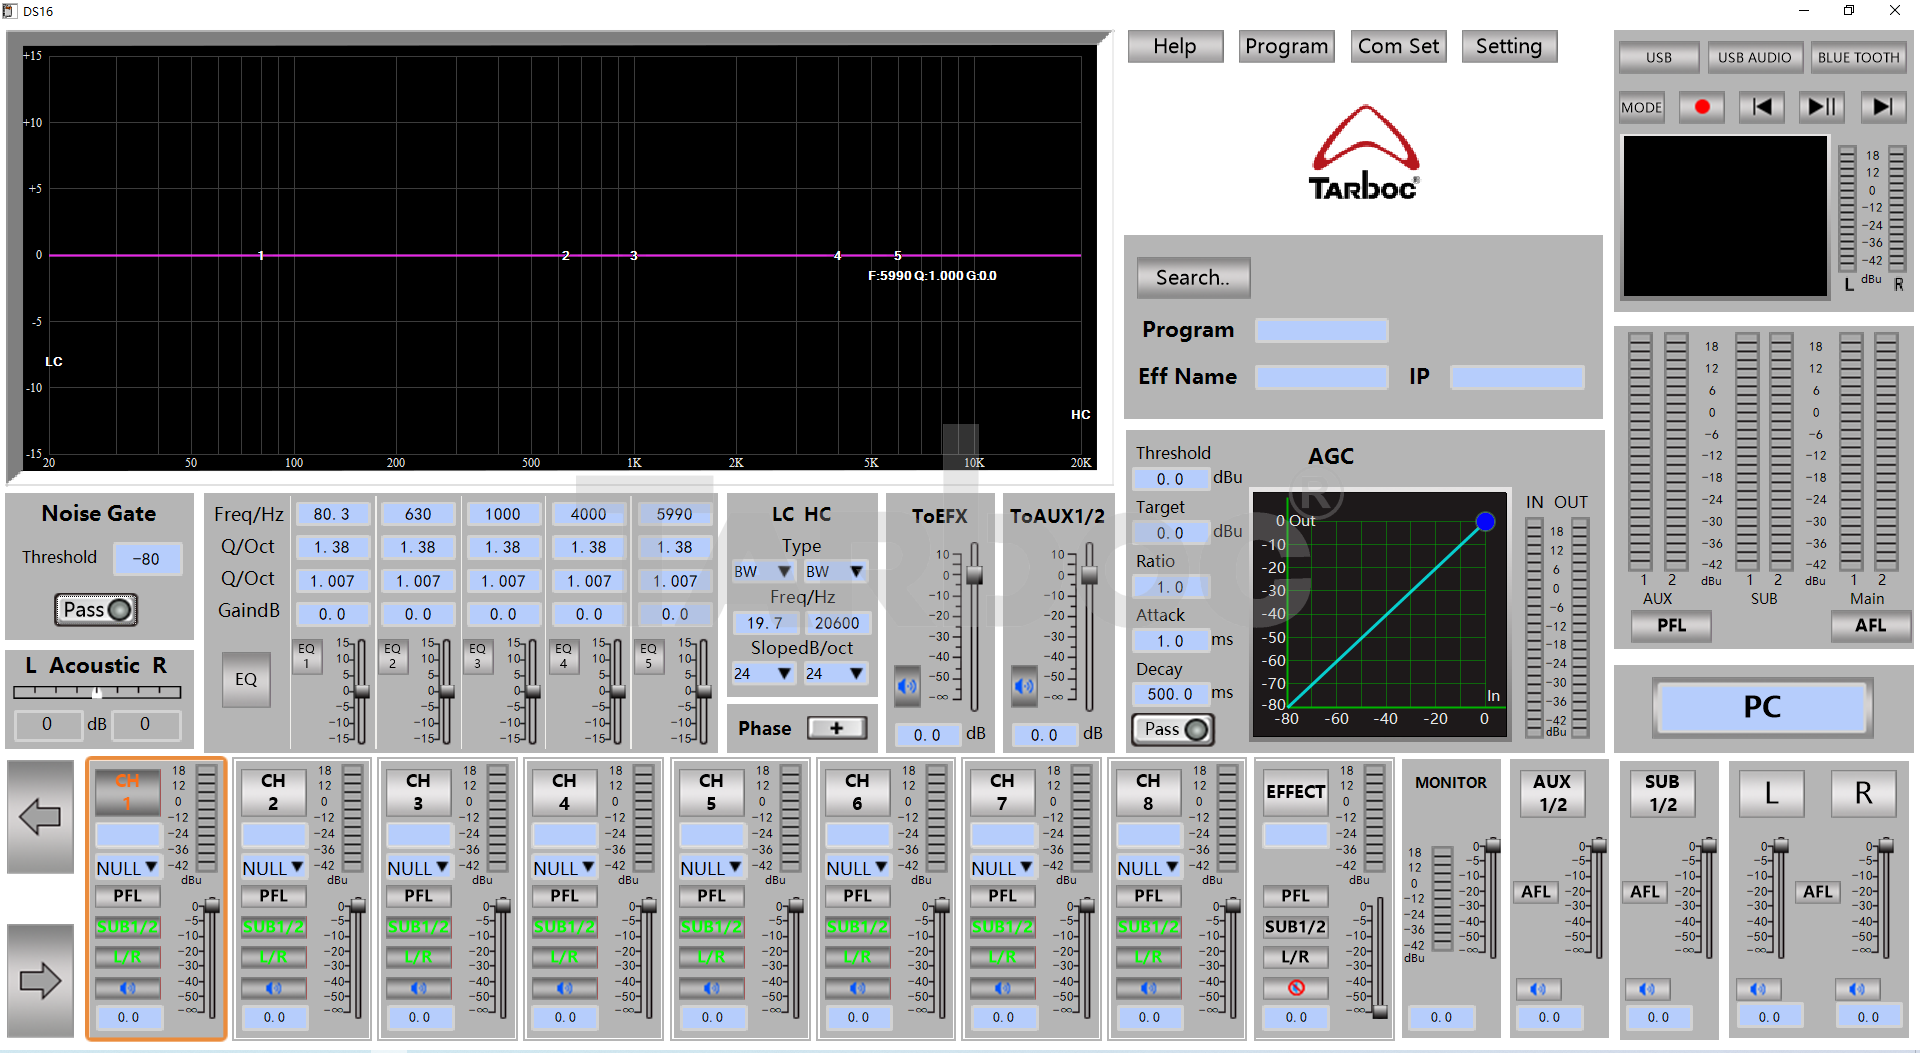Click the Noise Gate Threshold field
Screen dimensions: 1920x1053
coord(148,559)
